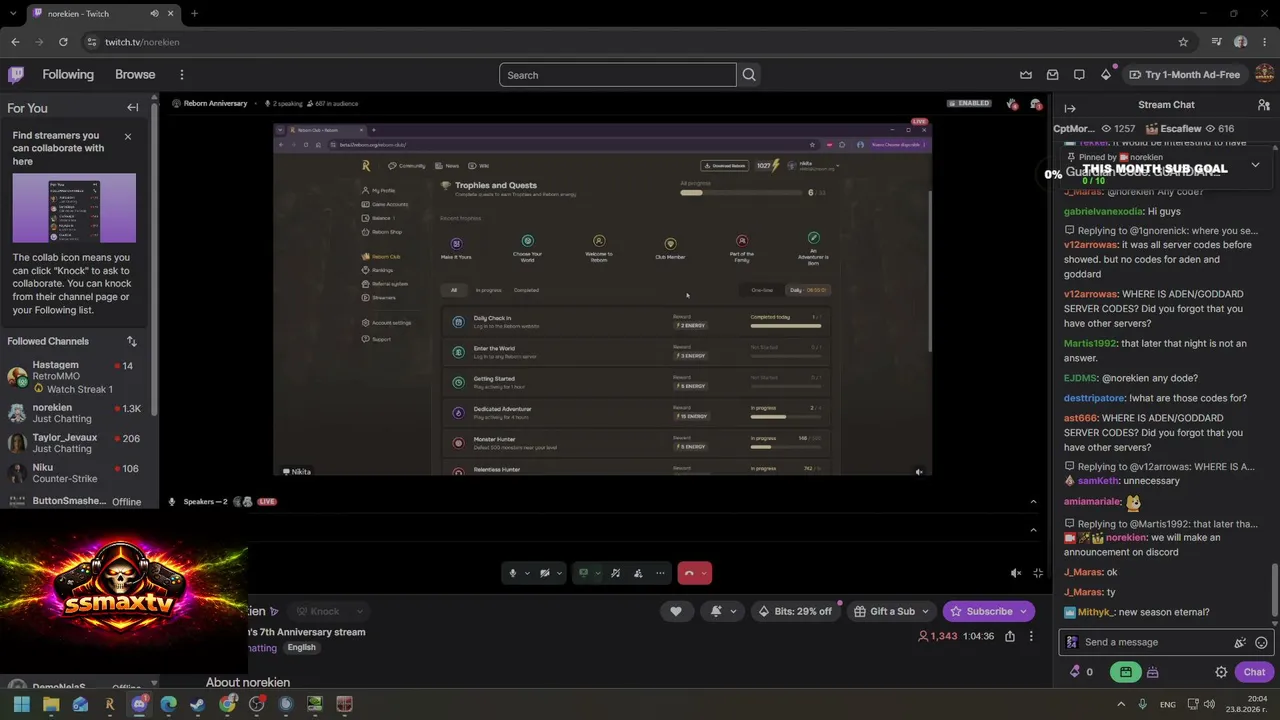Open the Browse page
The height and width of the screenshot is (720, 1280).
pyautogui.click(x=135, y=75)
